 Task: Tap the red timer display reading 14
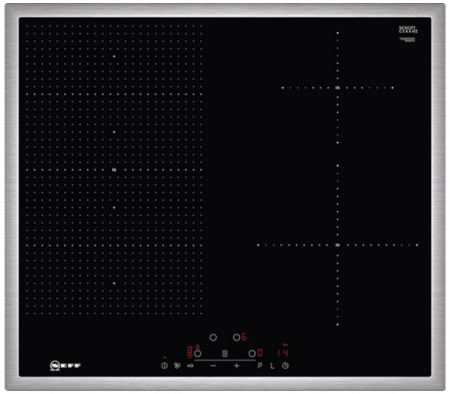[x=283, y=353]
